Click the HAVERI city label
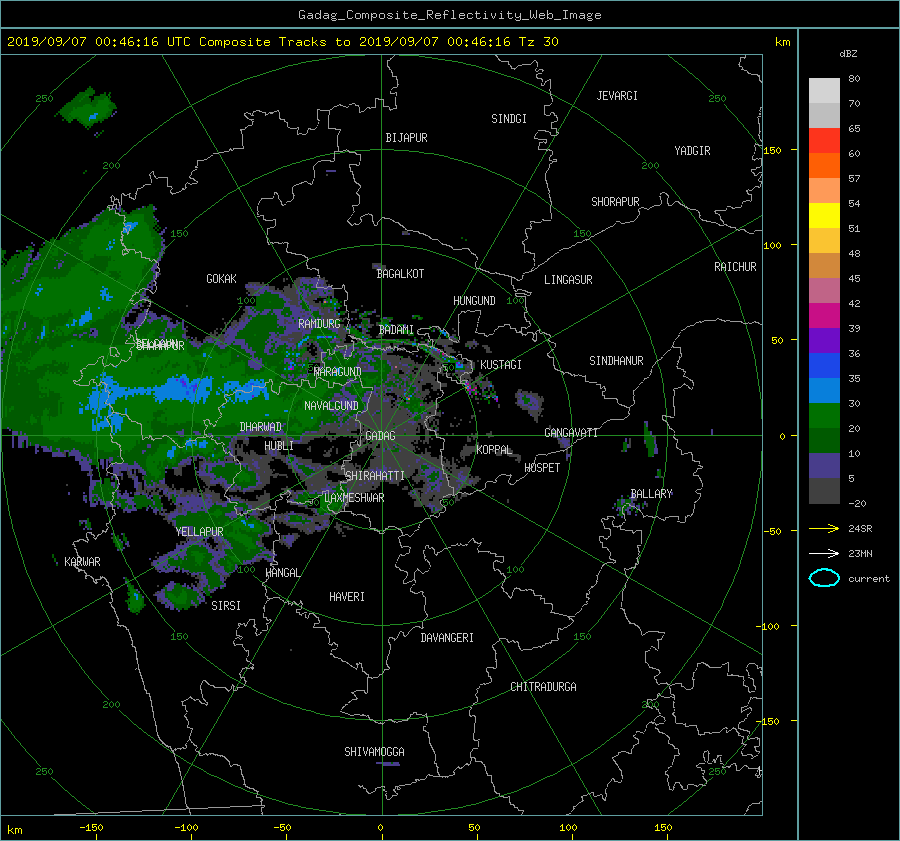The width and height of the screenshot is (900, 841). click(x=347, y=597)
